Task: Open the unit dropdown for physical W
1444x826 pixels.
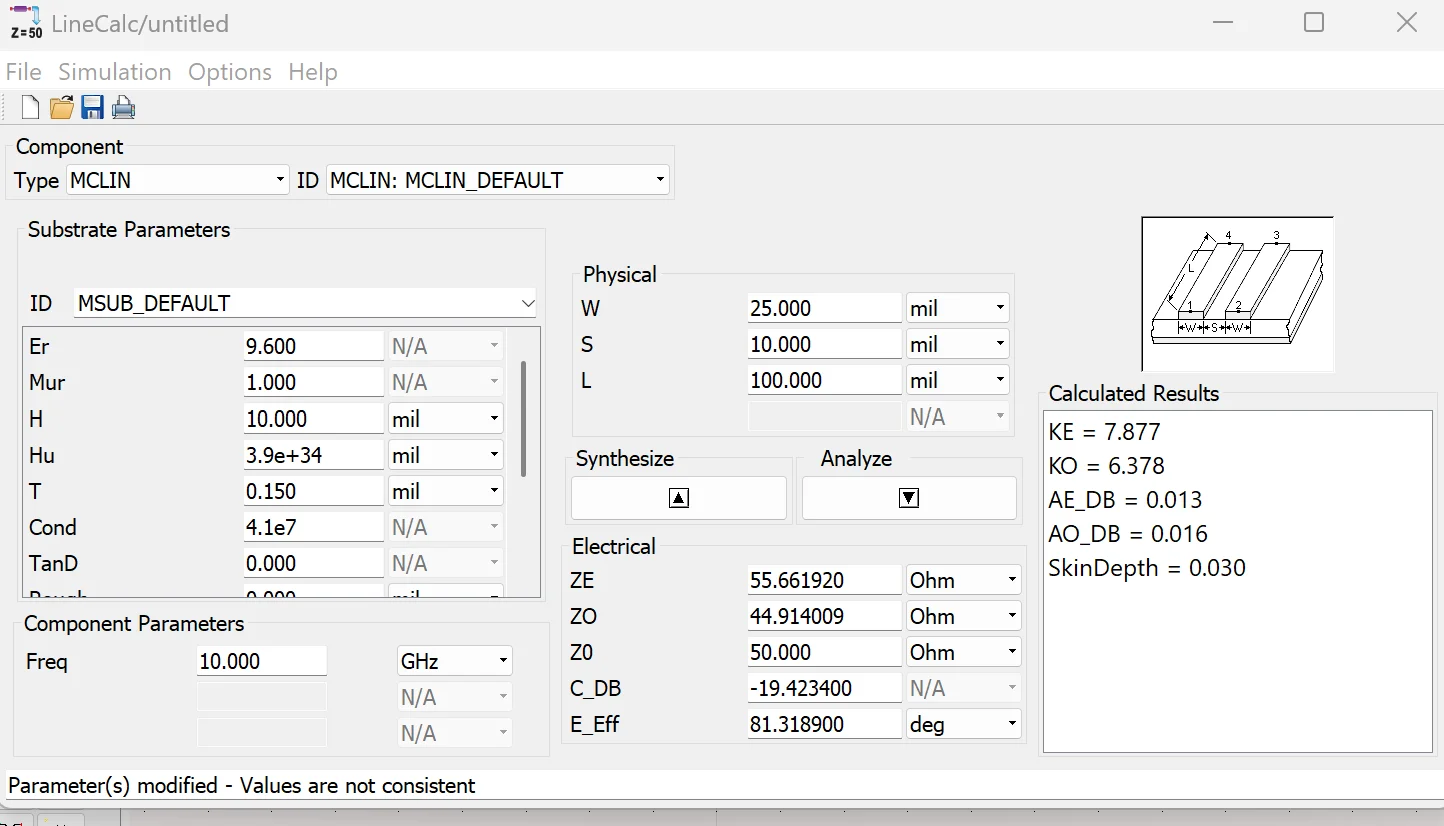Action: (957, 308)
